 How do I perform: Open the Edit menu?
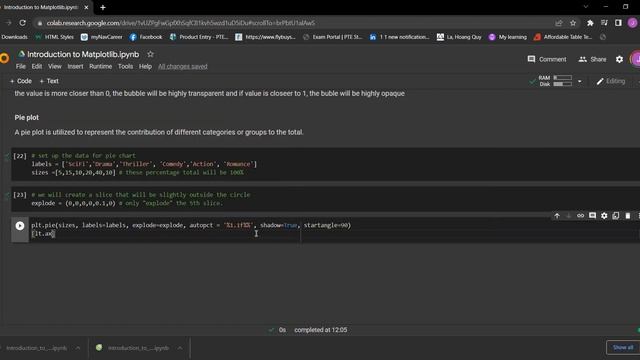(x=37, y=66)
